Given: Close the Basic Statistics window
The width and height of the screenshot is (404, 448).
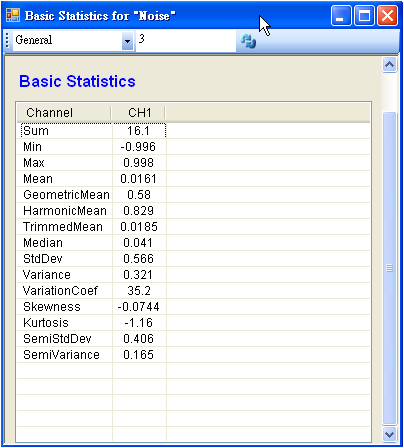Looking at the screenshot, I should coord(387,16).
